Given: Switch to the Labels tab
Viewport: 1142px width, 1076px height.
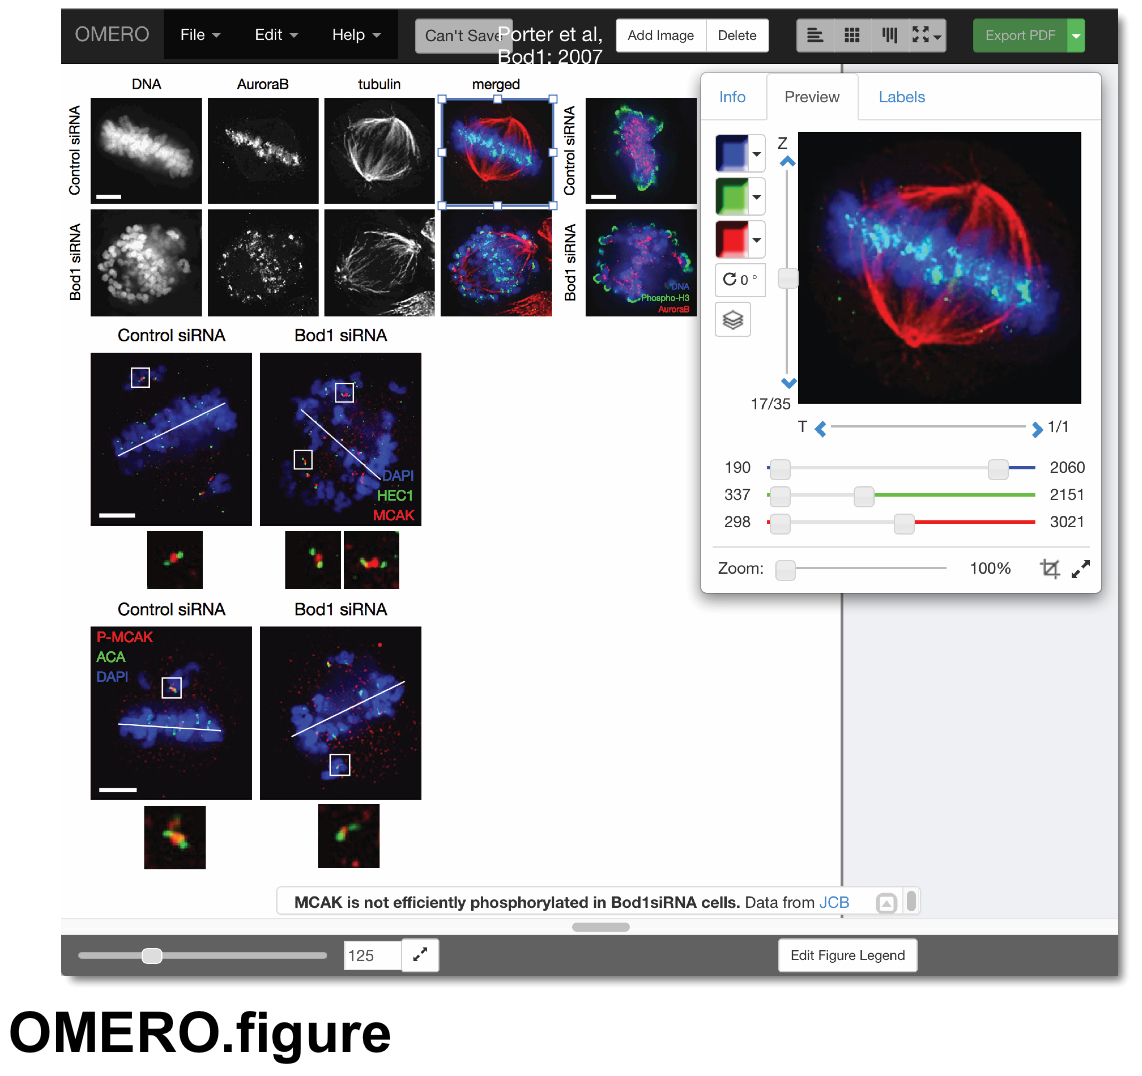Looking at the screenshot, I should (x=902, y=97).
